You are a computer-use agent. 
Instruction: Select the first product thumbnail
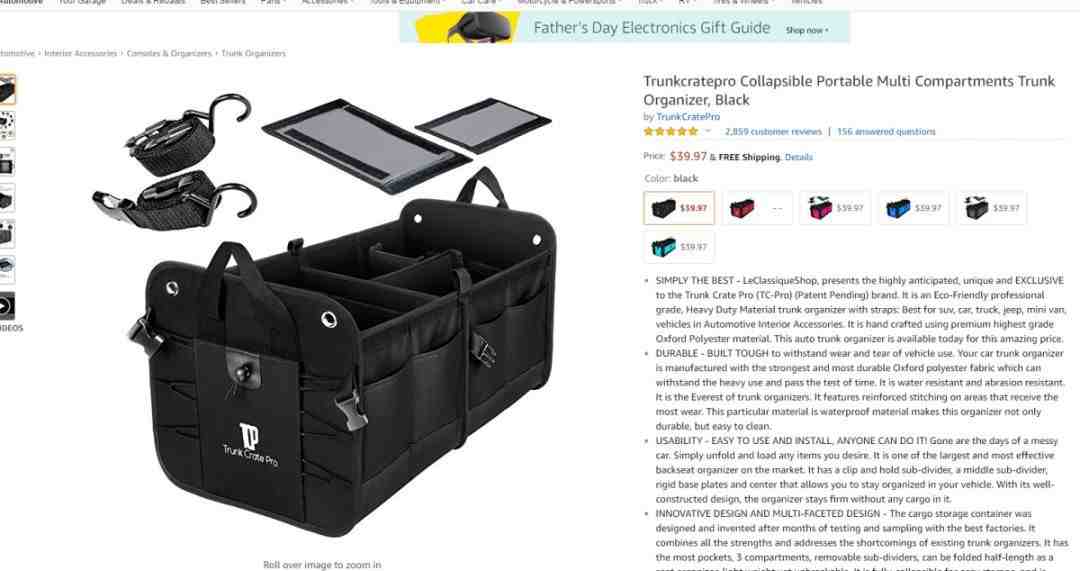[7, 90]
